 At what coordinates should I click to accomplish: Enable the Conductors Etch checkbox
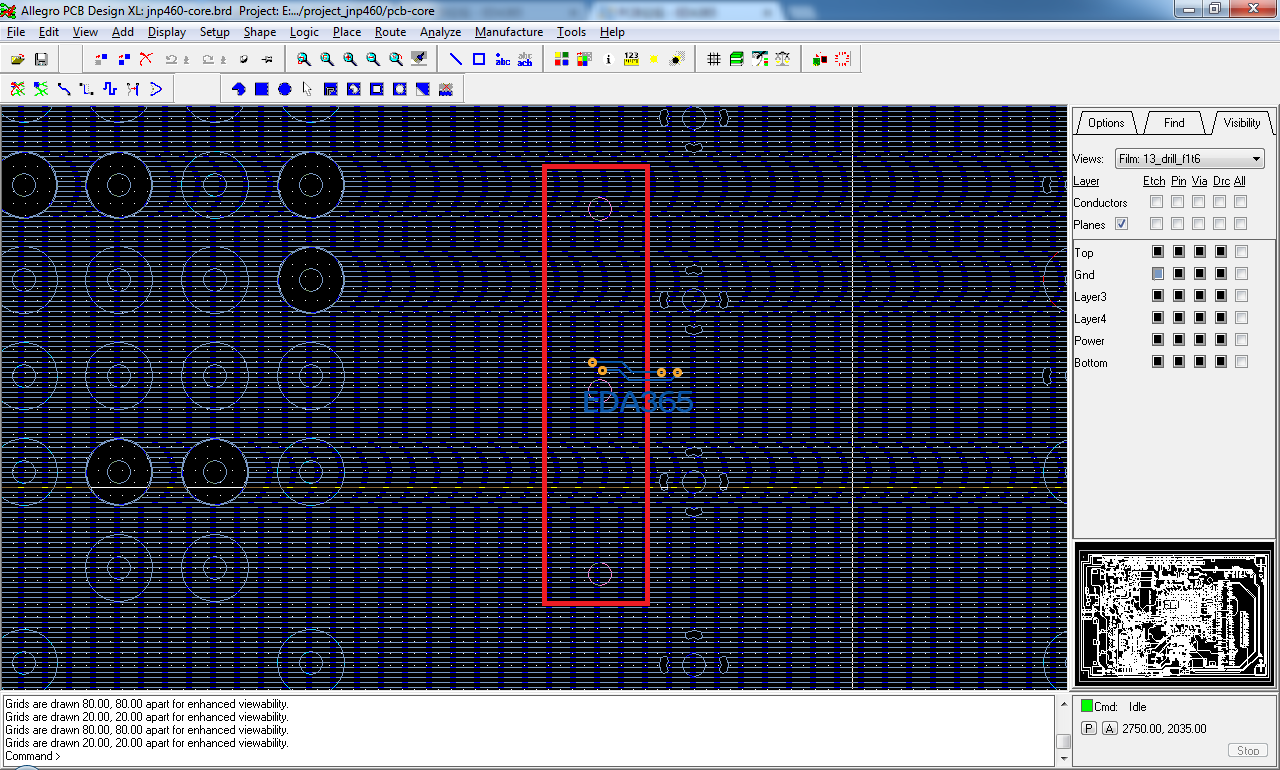(x=1156, y=202)
